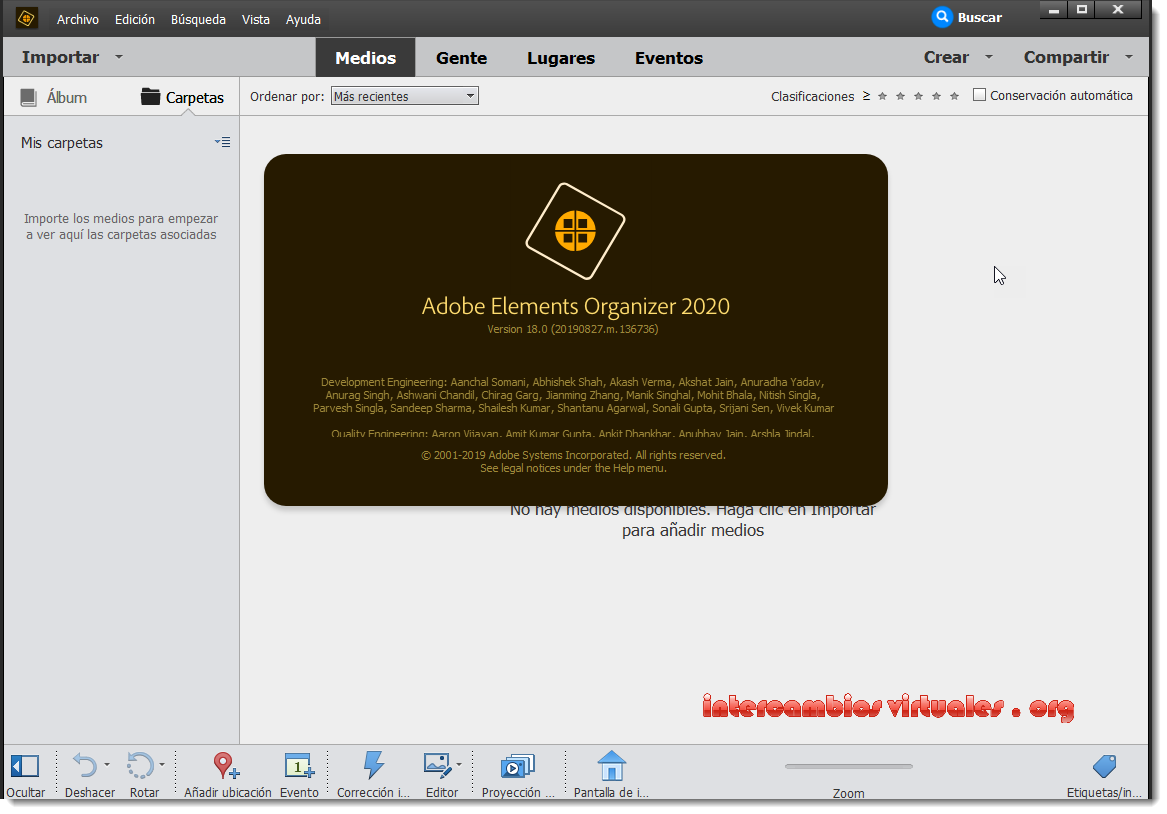Click 'para añadir medios' message text
Screen dimensions: 1167x814
click(693, 531)
